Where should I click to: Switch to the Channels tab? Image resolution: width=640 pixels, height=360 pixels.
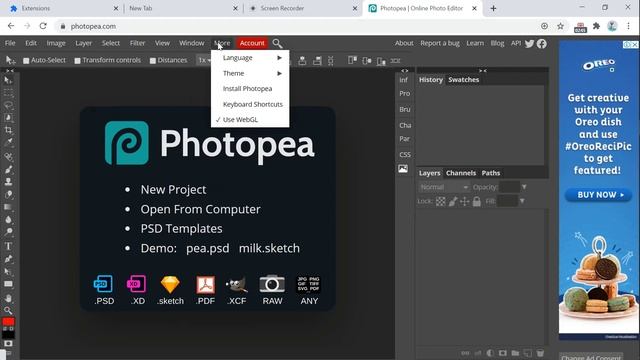click(461, 173)
